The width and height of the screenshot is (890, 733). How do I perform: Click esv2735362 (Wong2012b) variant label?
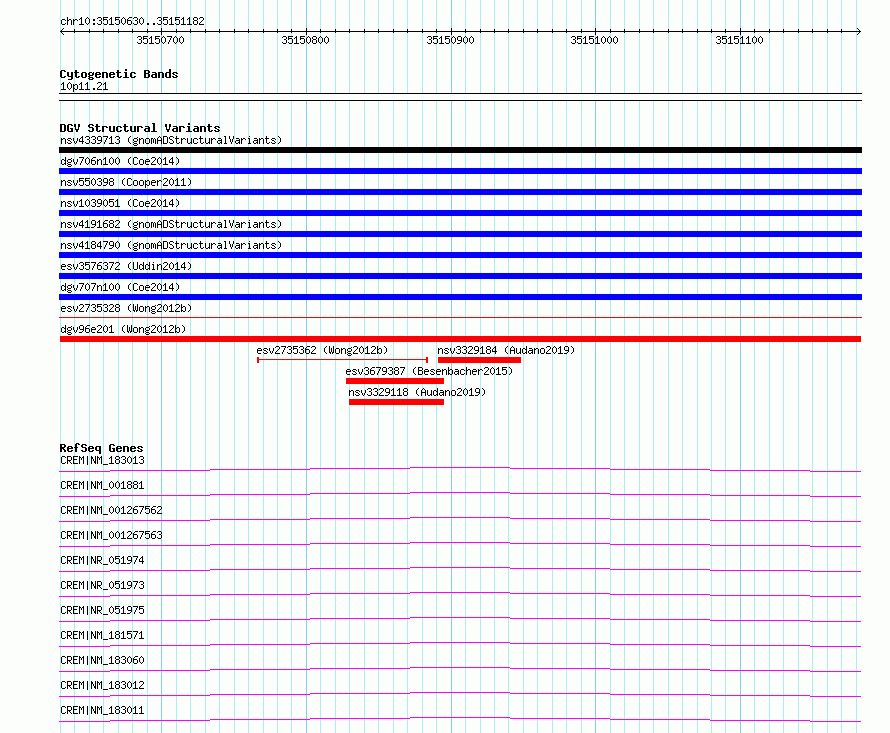pyautogui.click(x=322, y=350)
